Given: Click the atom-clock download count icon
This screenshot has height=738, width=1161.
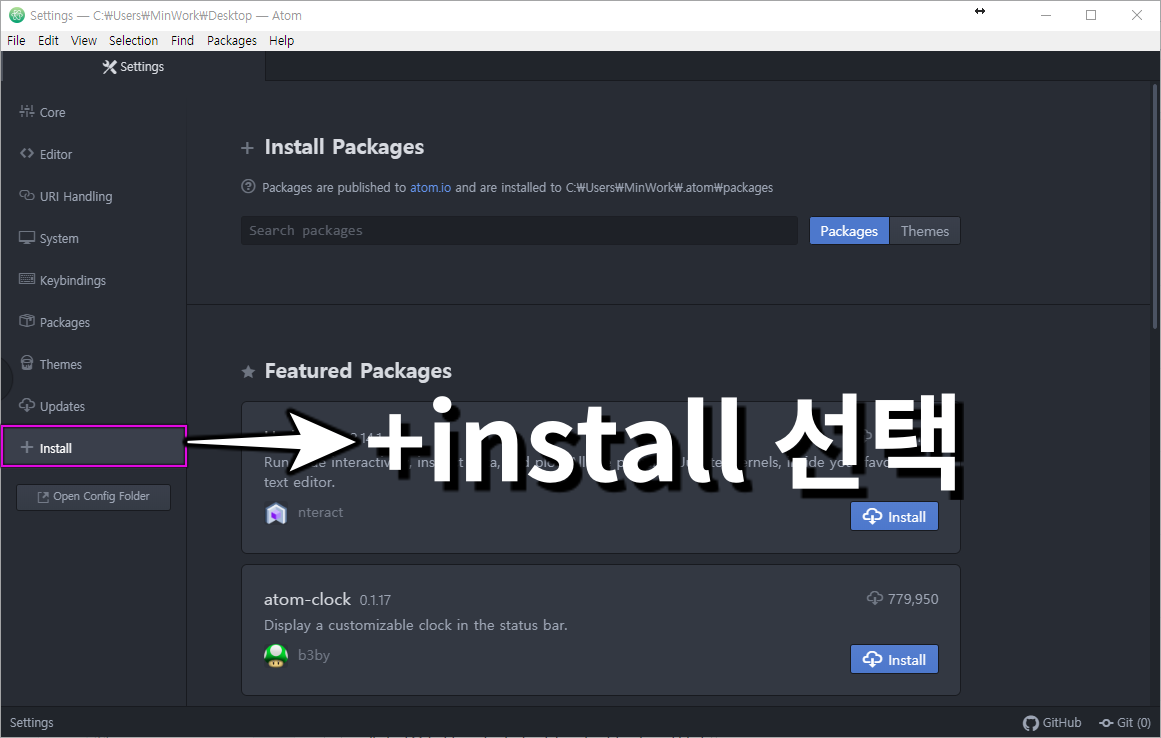Looking at the screenshot, I should point(874,598).
